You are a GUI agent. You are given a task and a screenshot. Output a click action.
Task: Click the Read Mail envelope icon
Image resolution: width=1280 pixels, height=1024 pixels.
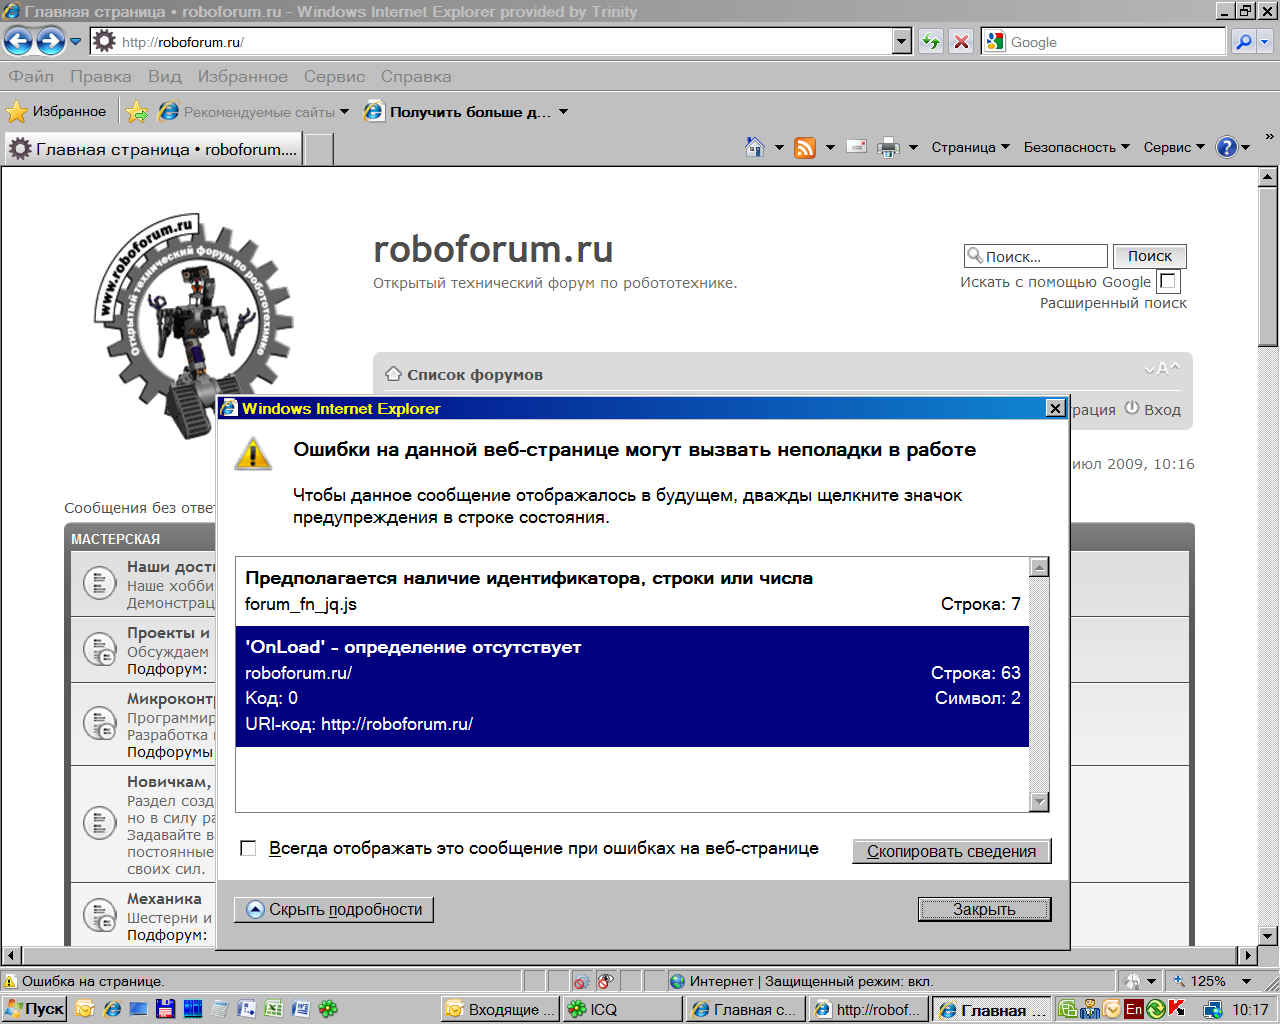[856, 147]
